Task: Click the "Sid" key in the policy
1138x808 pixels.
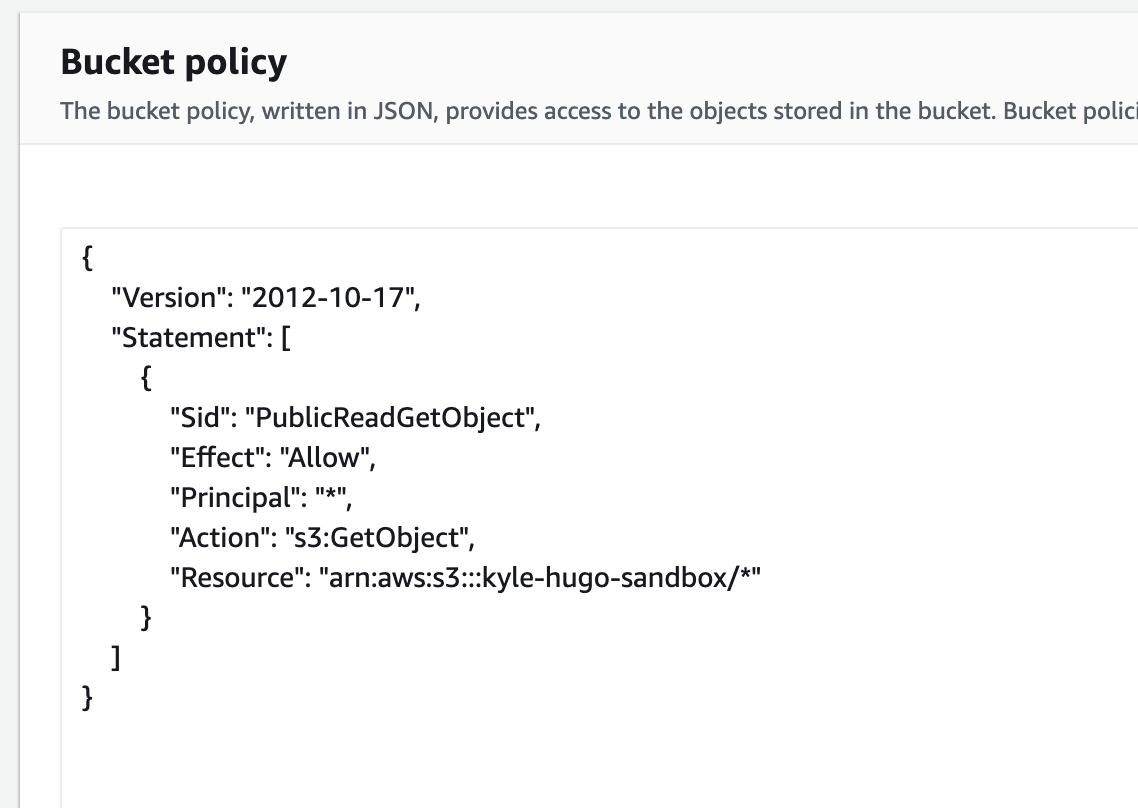Action: tap(202, 417)
